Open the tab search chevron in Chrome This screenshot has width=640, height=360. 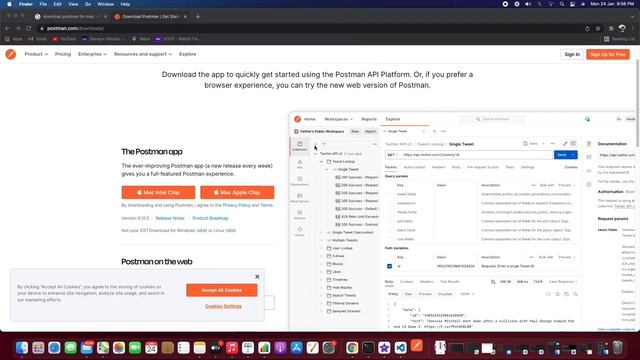click(x=633, y=17)
